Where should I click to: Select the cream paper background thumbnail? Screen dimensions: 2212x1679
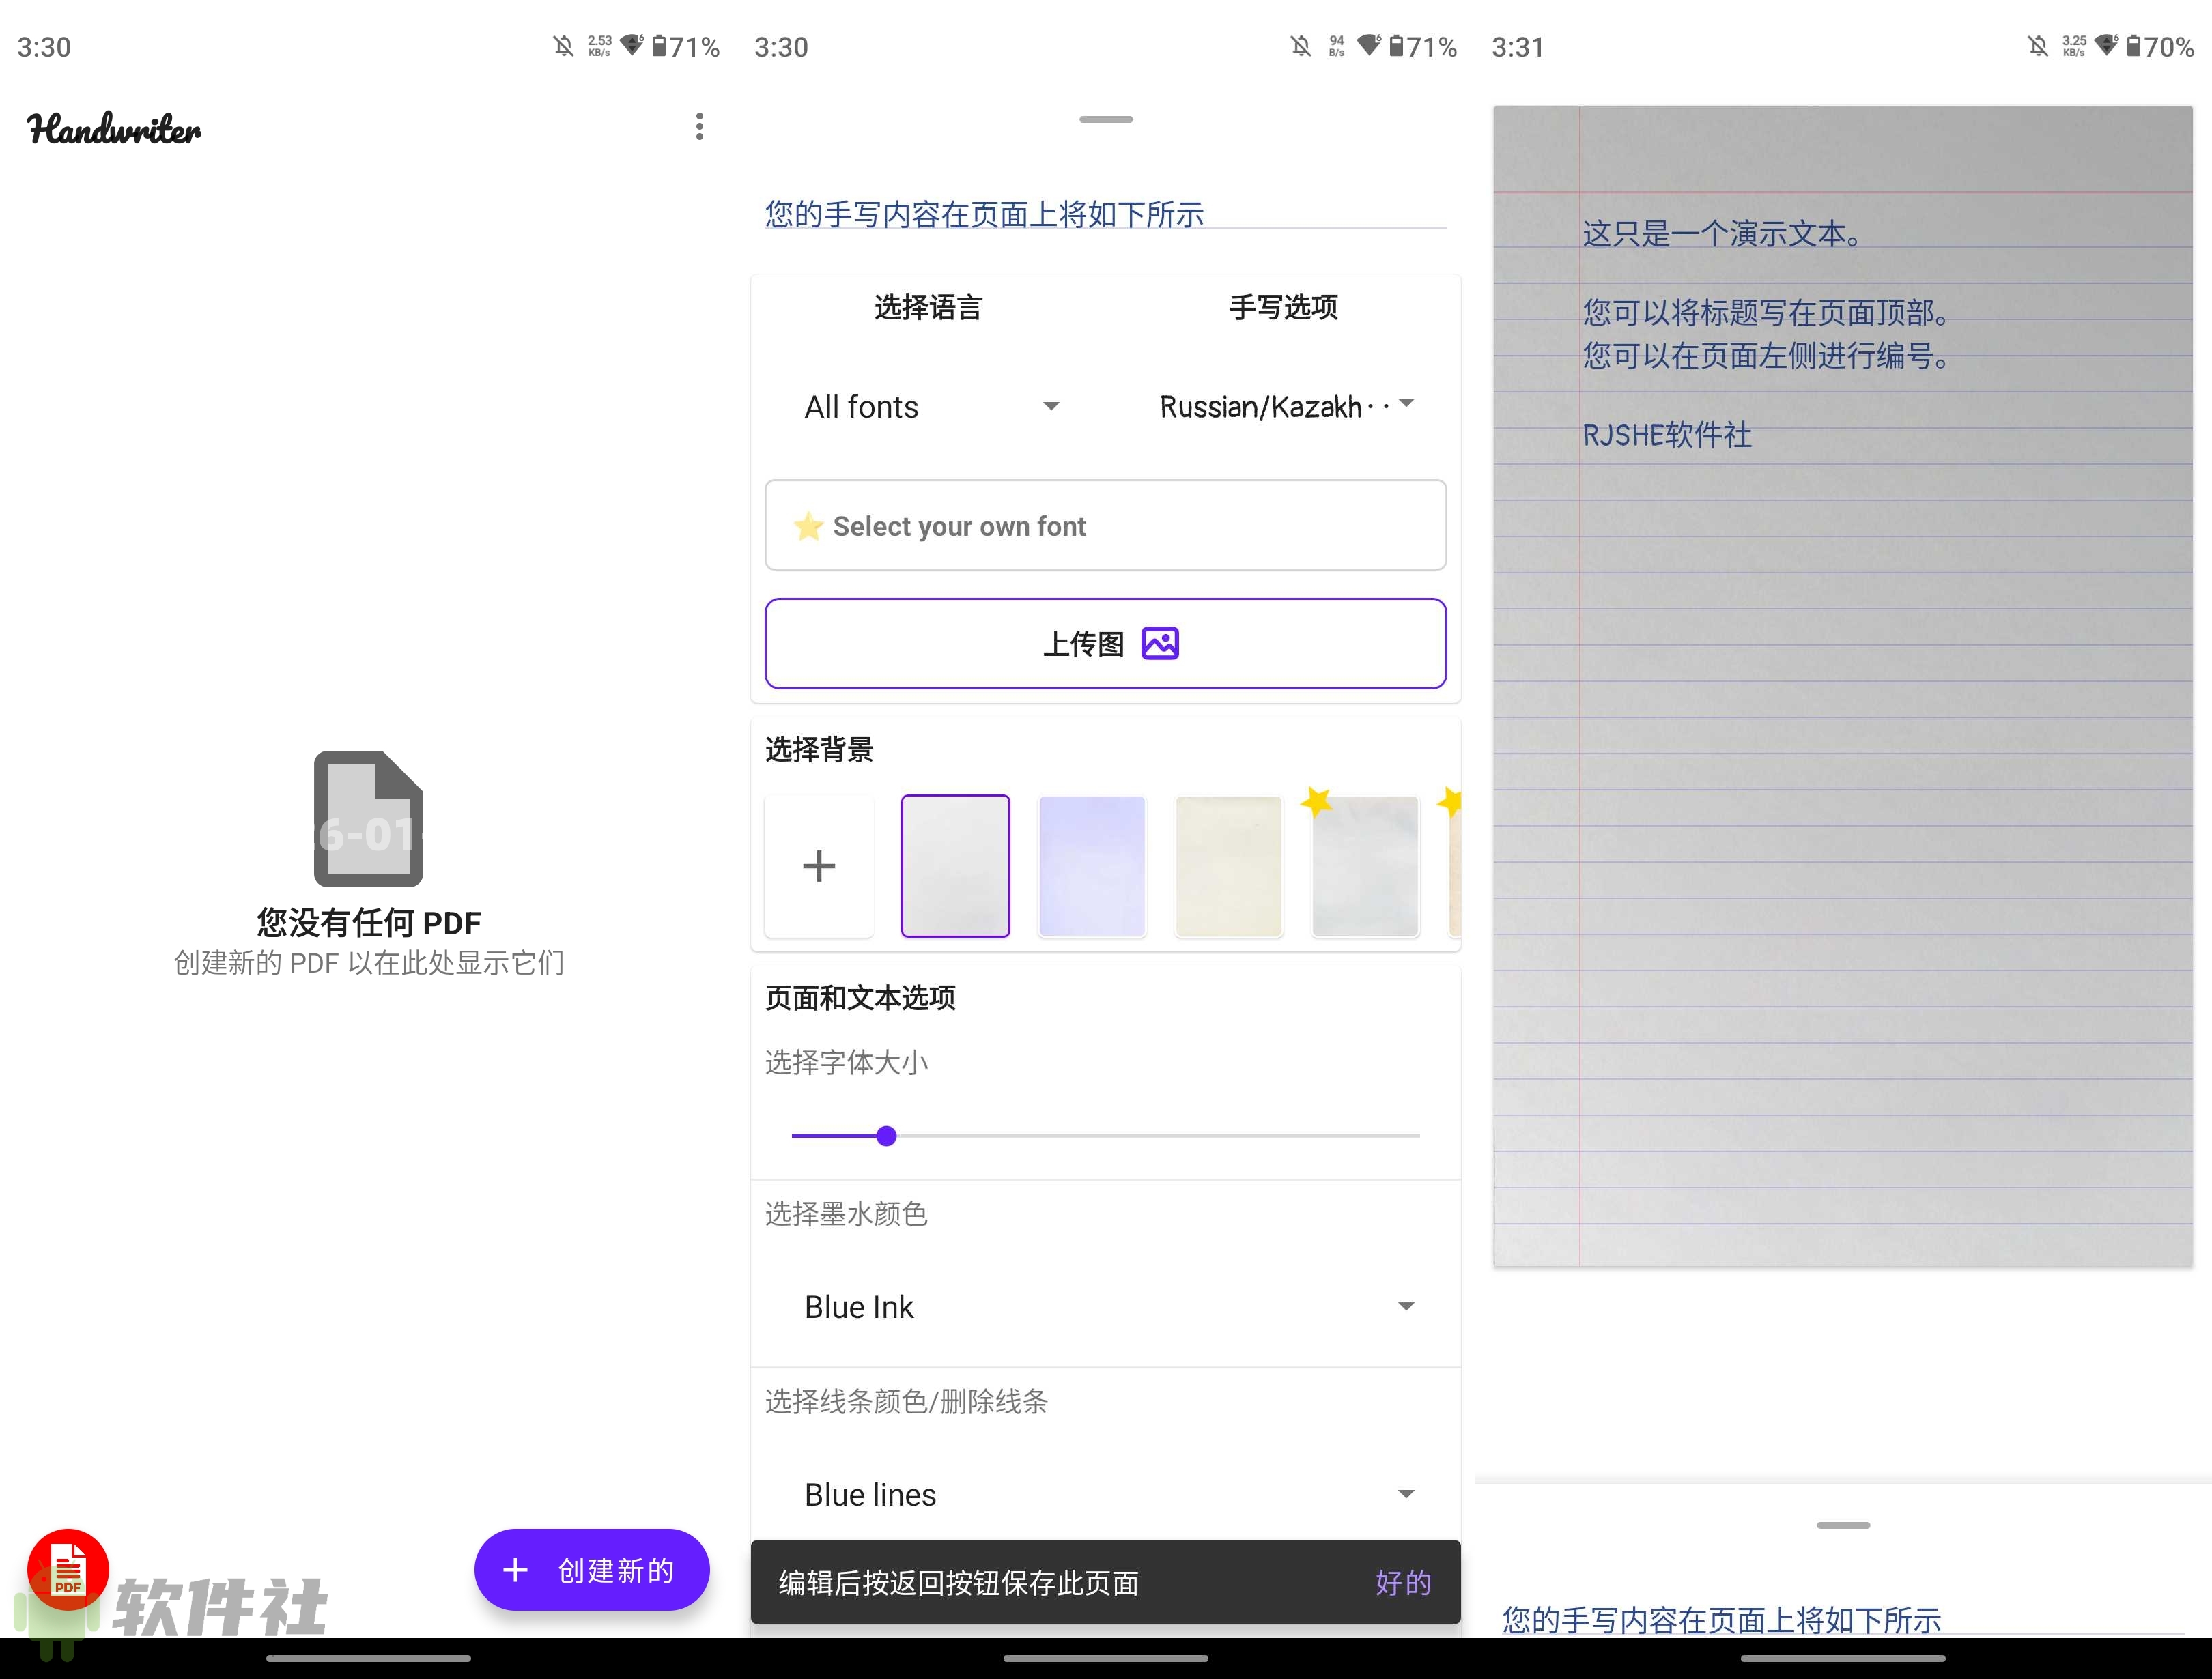coord(1228,866)
